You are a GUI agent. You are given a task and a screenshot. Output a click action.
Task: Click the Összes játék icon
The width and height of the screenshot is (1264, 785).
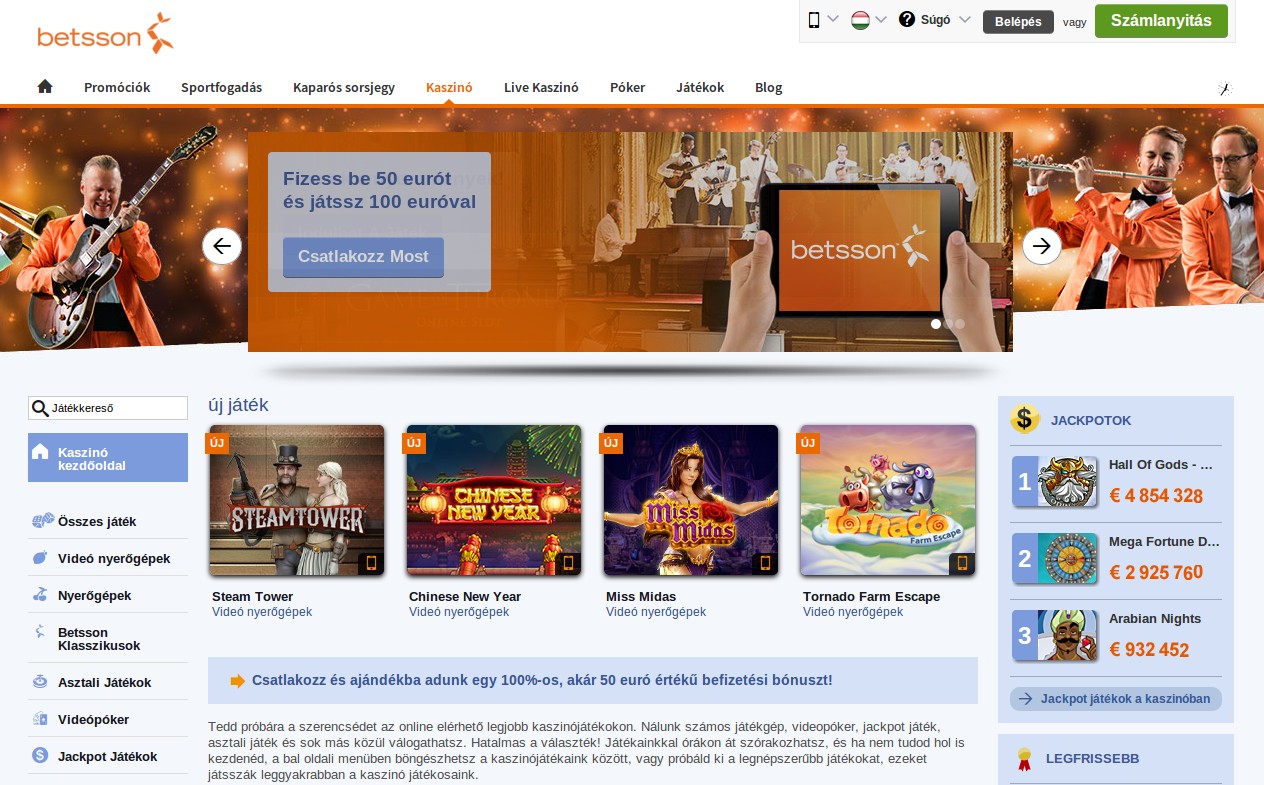41,521
